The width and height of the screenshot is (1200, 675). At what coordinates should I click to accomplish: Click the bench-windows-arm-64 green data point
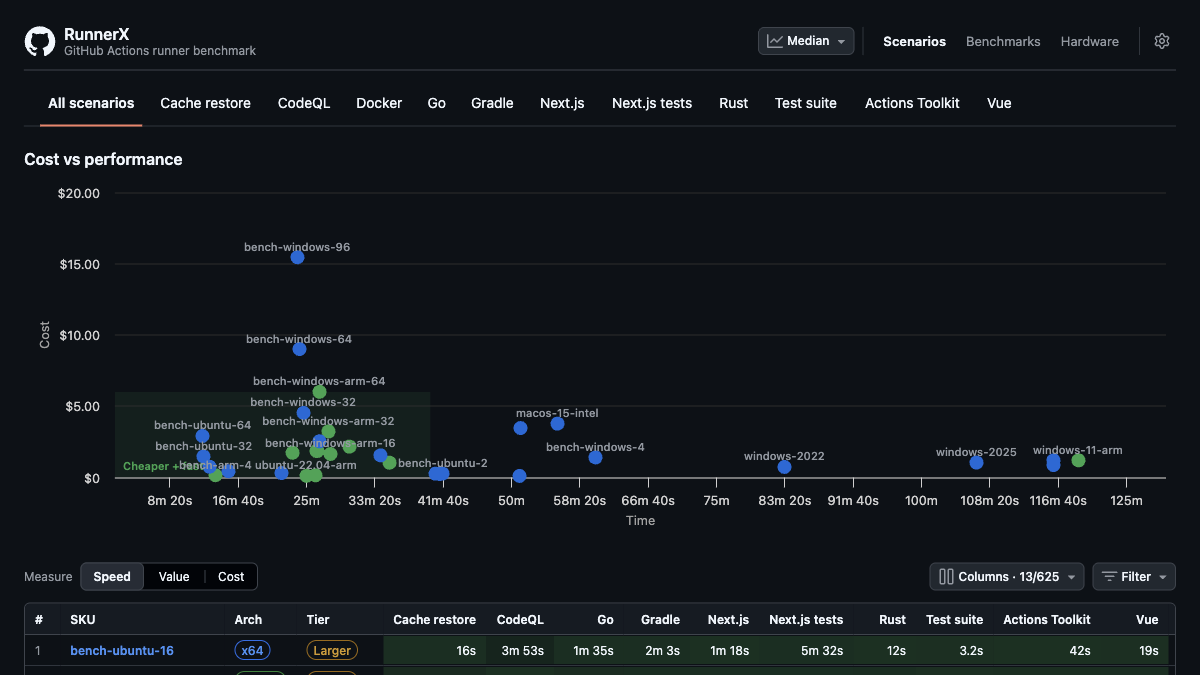pyautogui.click(x=319, y=392)
